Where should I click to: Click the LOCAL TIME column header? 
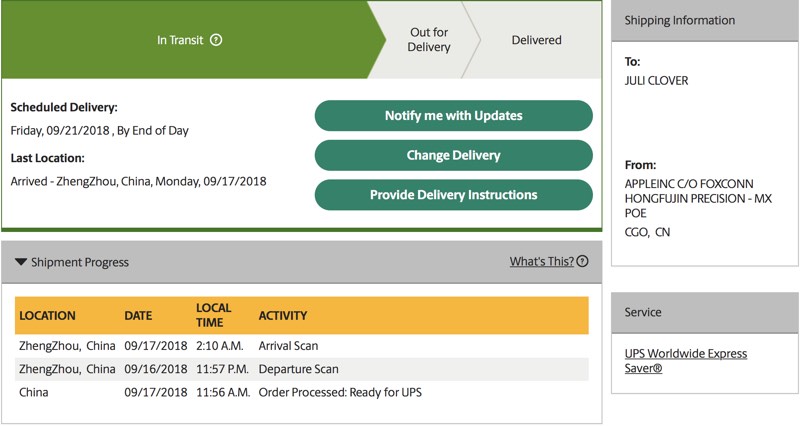(x=214, y=315)
